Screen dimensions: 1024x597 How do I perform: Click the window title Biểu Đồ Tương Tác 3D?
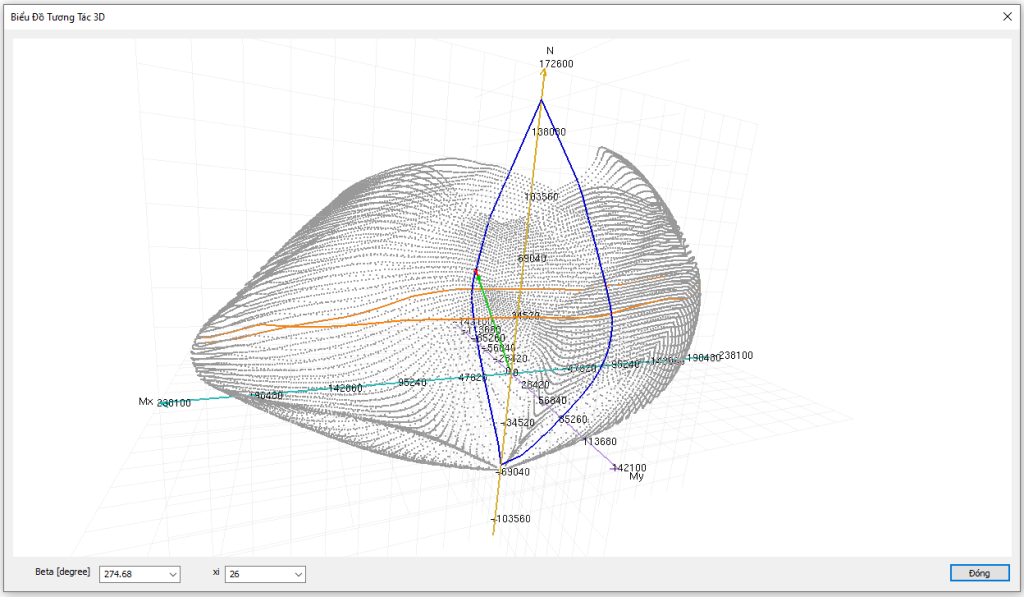[57, 16]
